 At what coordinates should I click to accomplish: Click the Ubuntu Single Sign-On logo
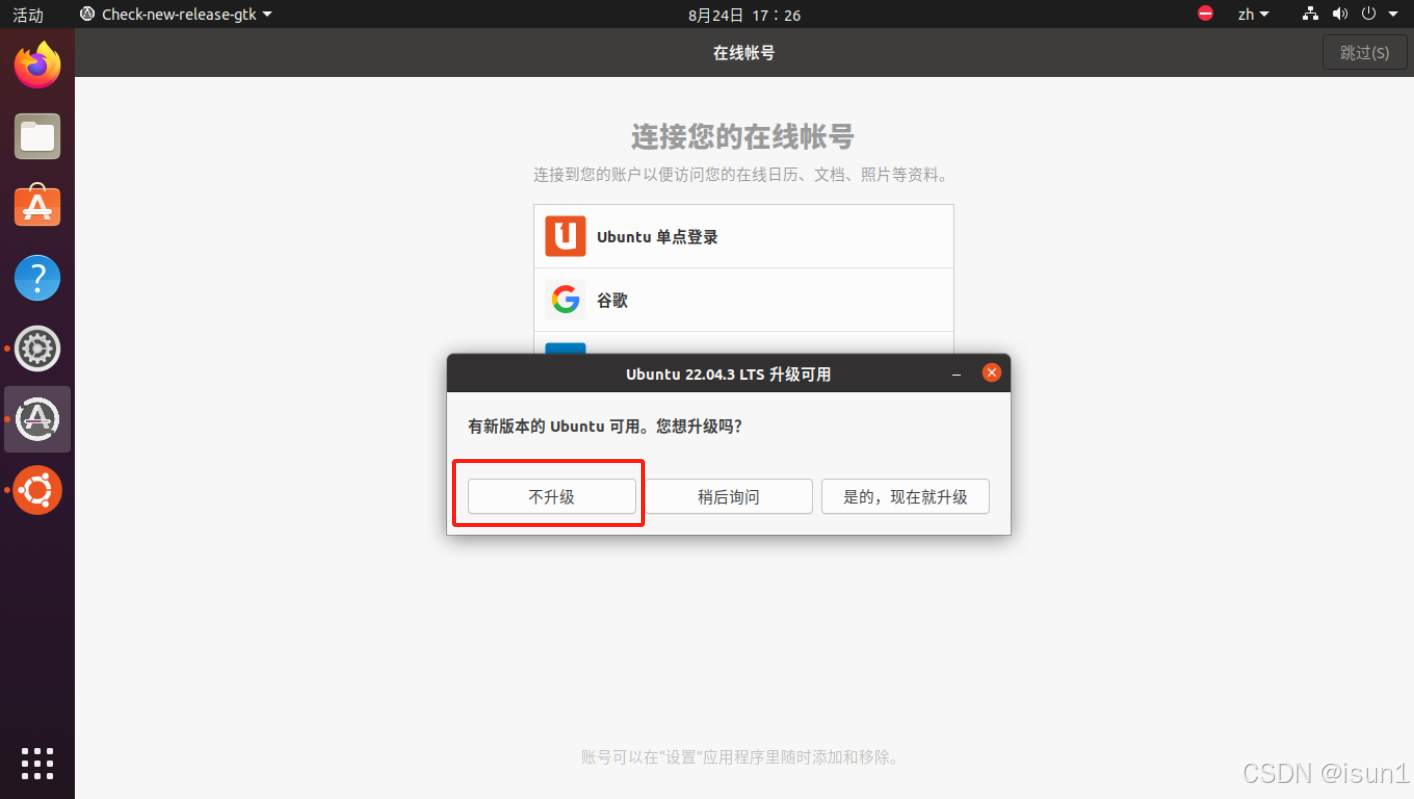565,237
